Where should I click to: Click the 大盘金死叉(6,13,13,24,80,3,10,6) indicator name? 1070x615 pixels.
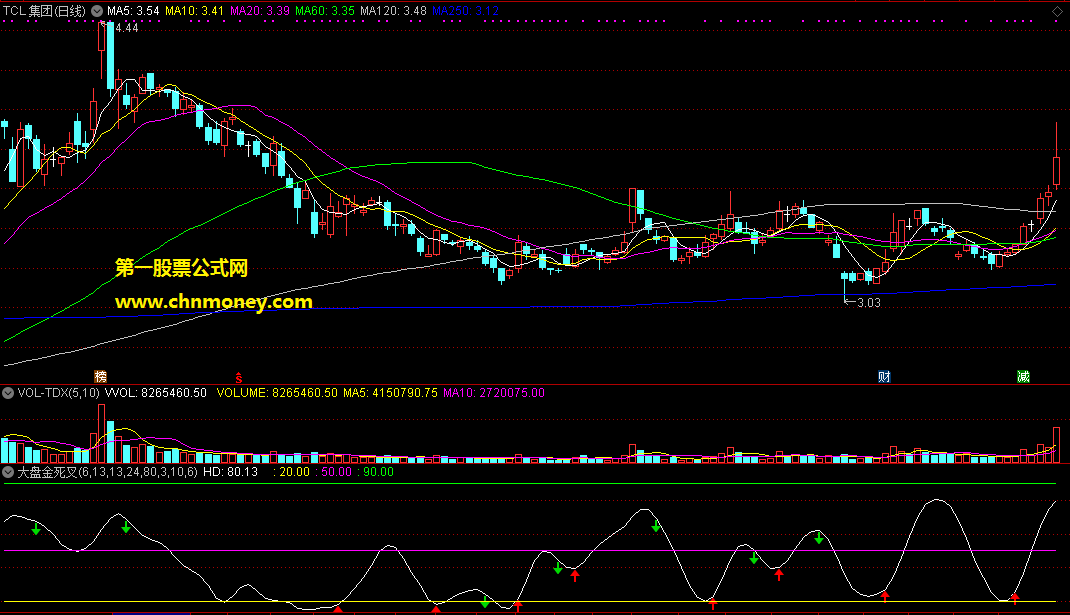107,472
